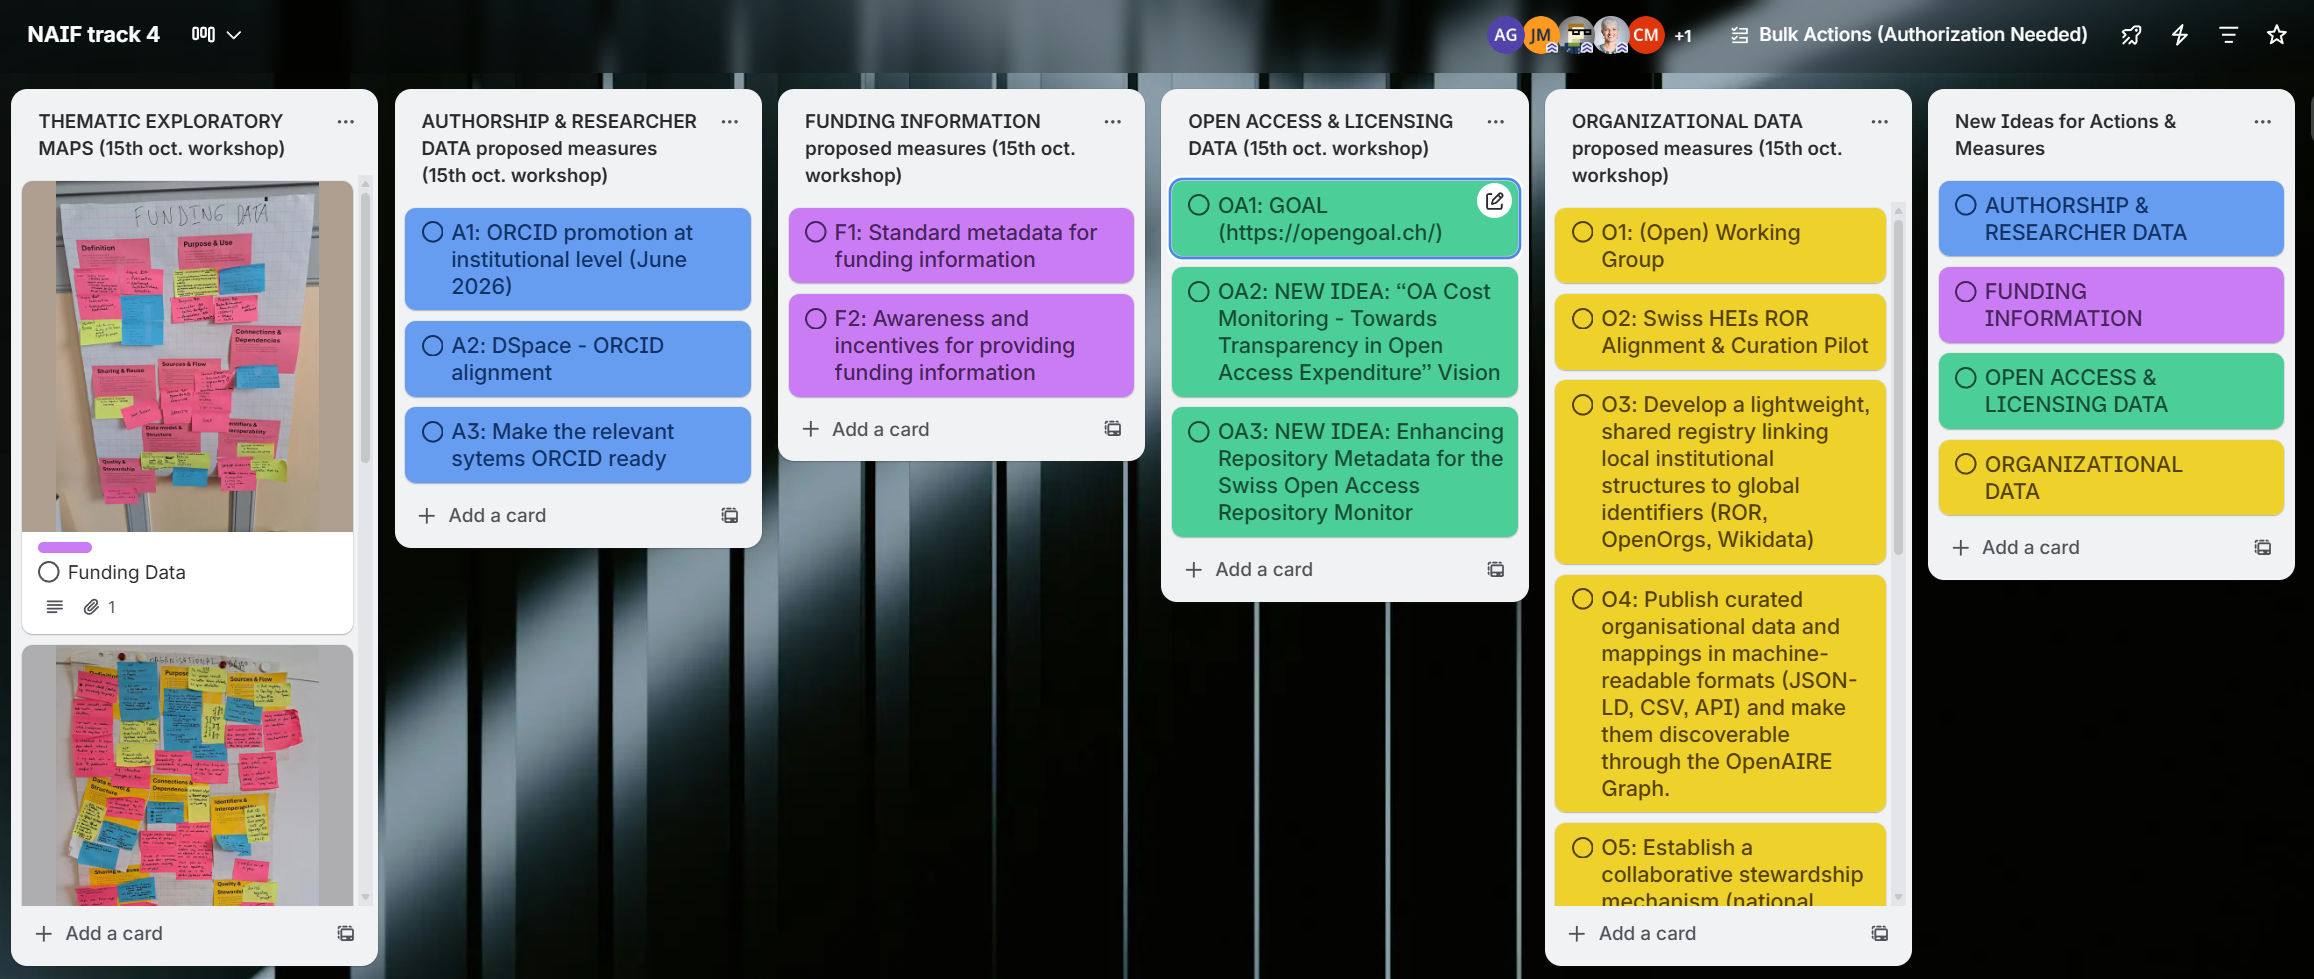Screen dimensions: 2314x979
Task: Star the NAIF track 4 board
Action: click(2277, 34)
